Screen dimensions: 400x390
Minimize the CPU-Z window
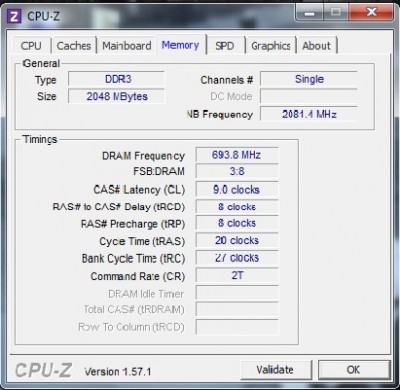pyautogui.click(x=309, y=13)
